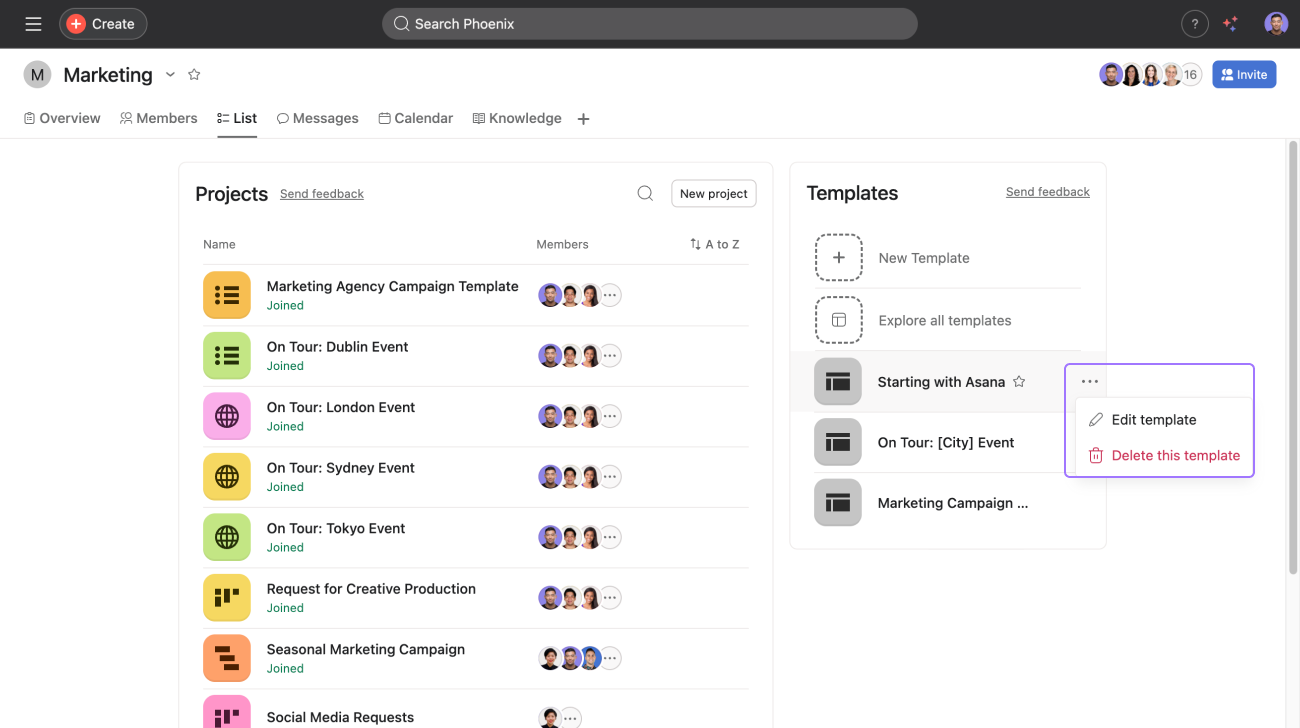Expand the Marketing team dropdown arrow
This screenshot has width=1300, height=728.
click(170, 75)
